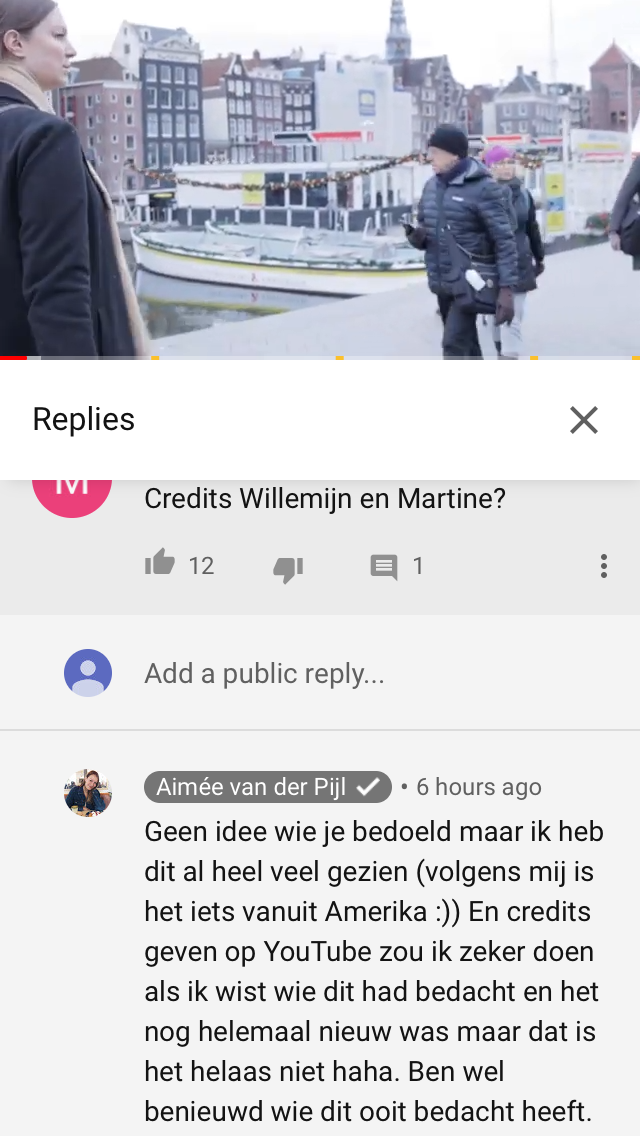Image resolution: width=640 pixels, height=1136 pixels.
Task: Tap Aimée's reply text starting Geen idee
Action: tap(374, 971)
